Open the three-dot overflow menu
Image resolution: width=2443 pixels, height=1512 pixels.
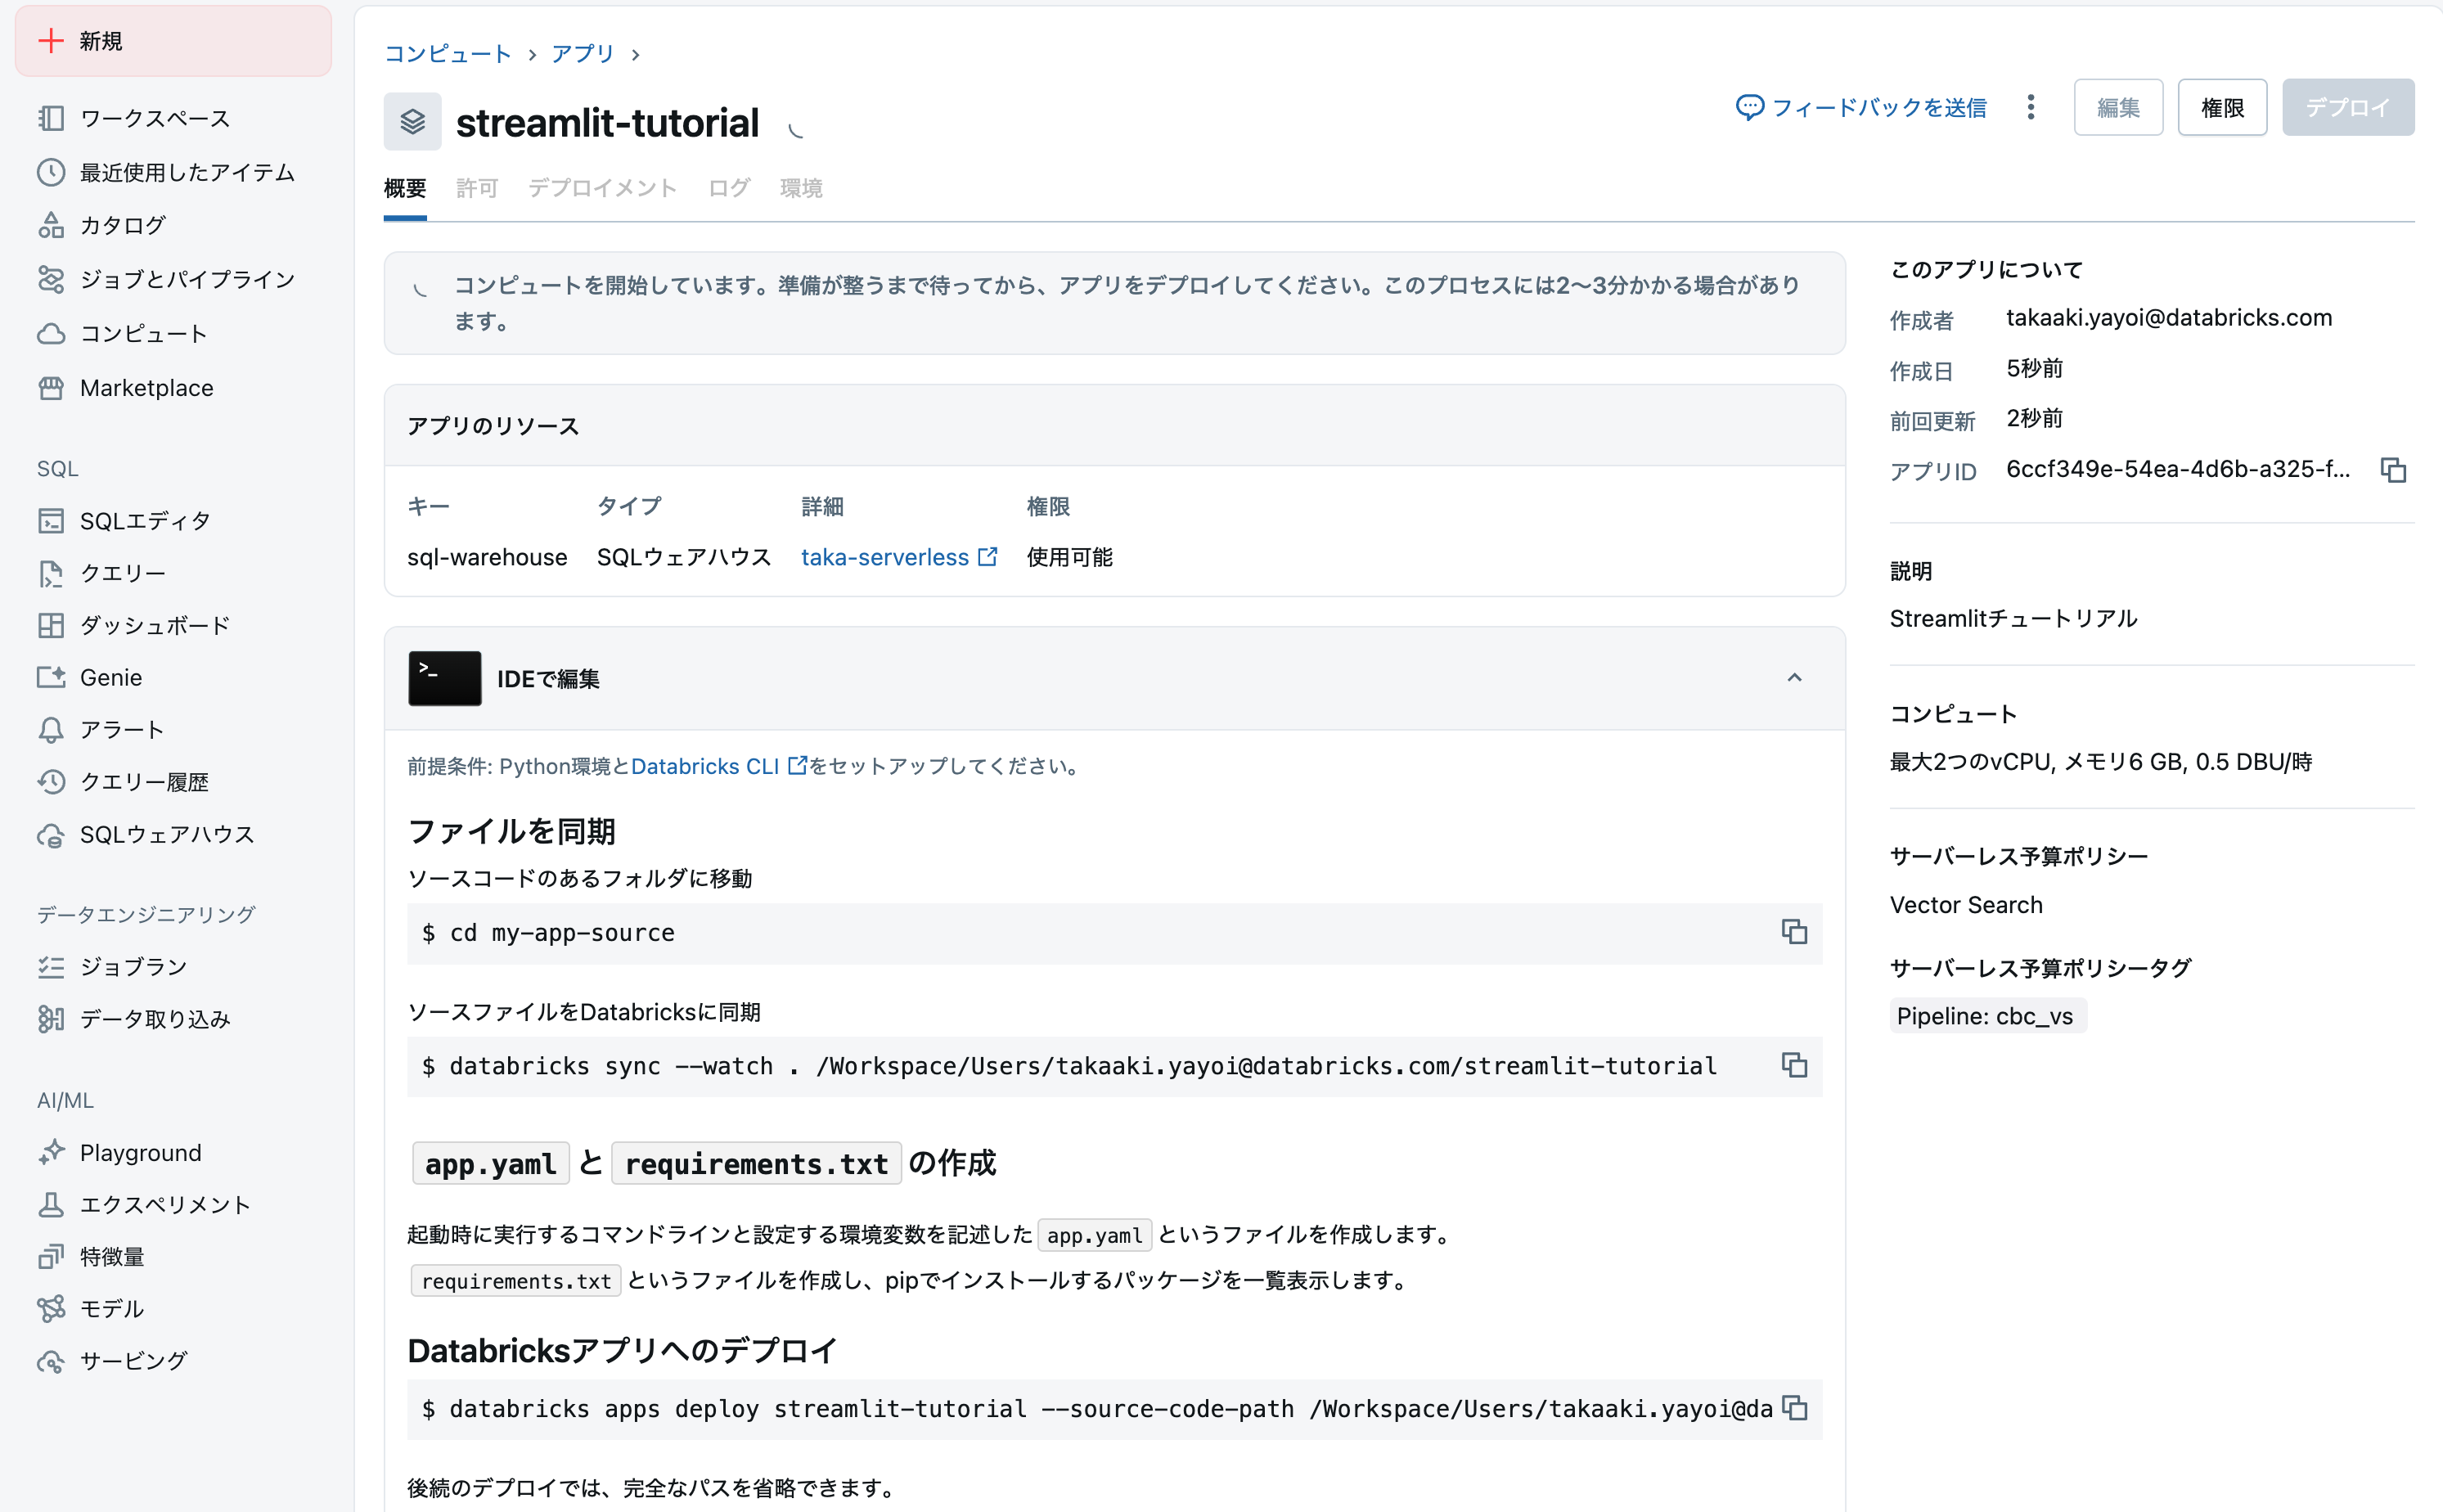[x=2030, y=107]
